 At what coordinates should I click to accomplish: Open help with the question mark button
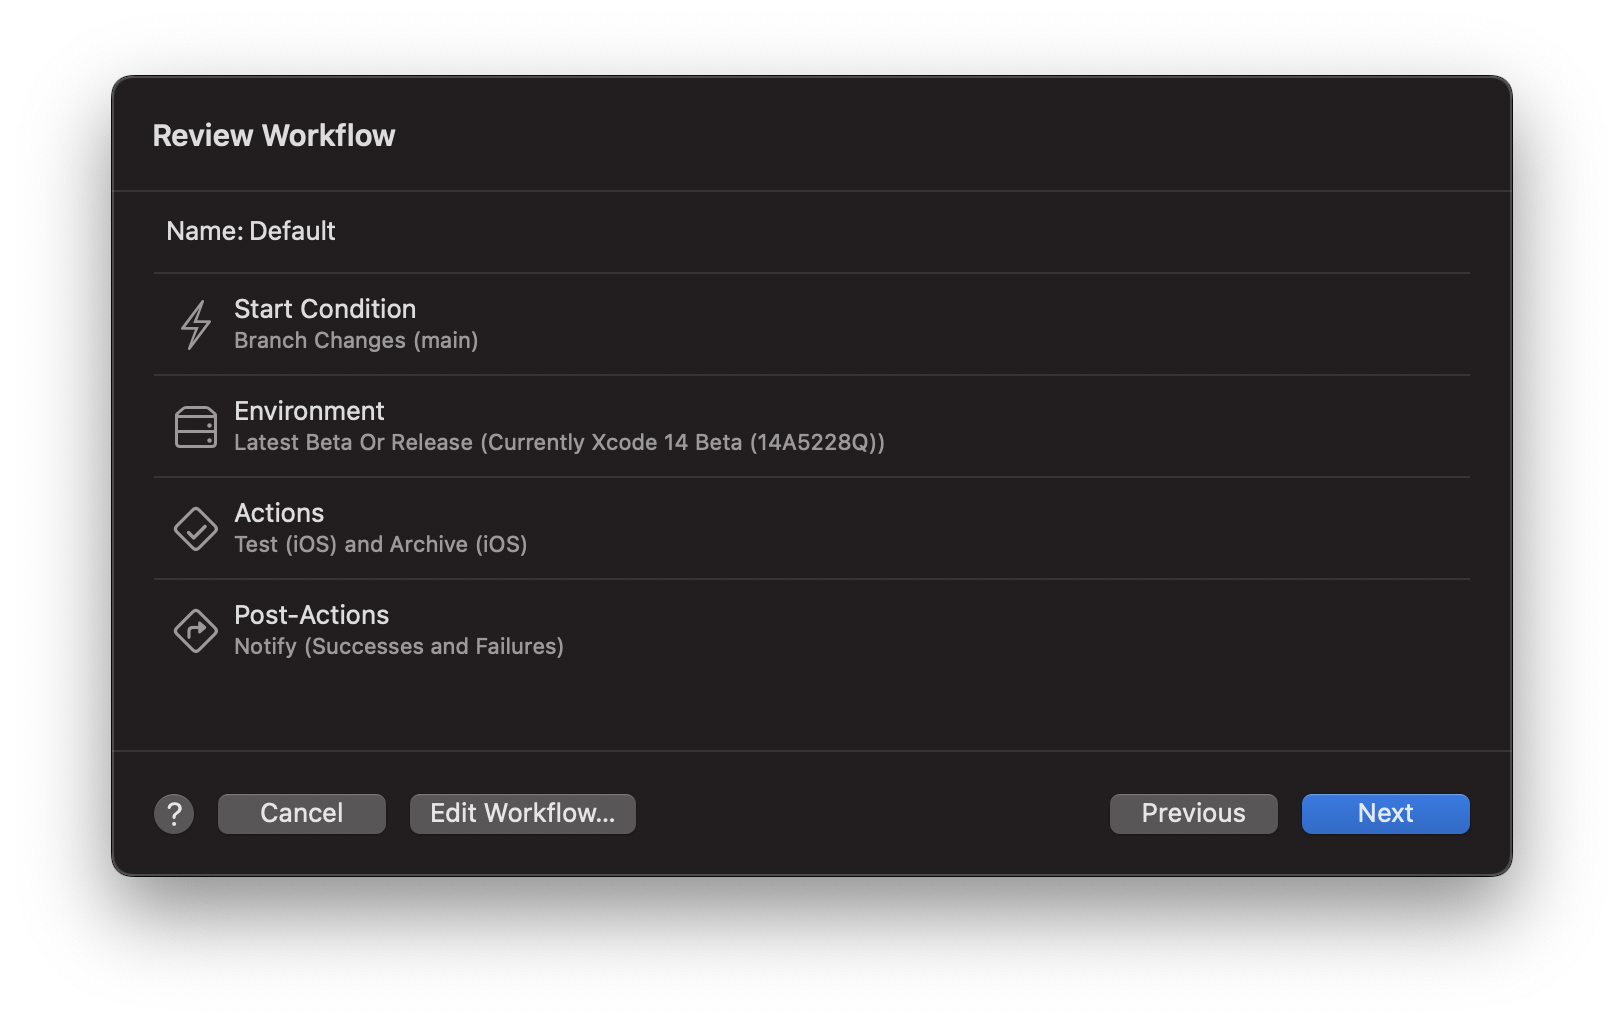tap(174, 814)
